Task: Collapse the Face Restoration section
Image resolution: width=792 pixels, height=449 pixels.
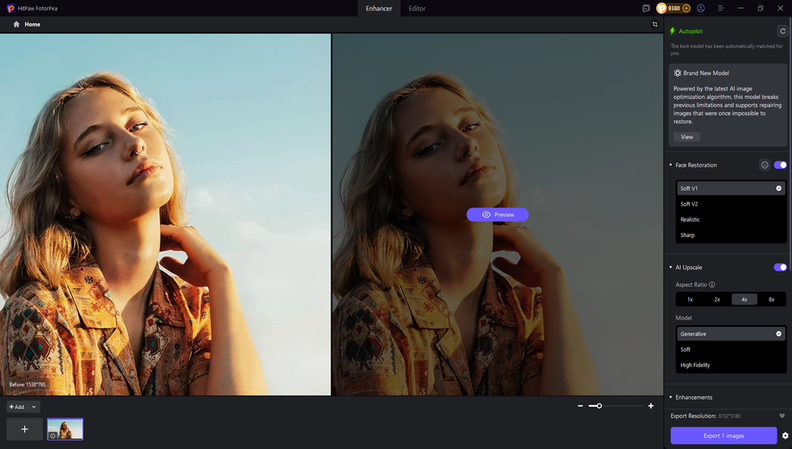Action: tap(671, 165)
